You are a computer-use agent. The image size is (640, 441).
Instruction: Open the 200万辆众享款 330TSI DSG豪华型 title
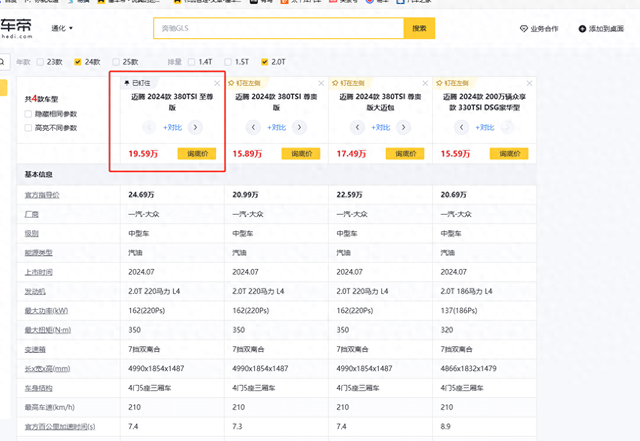click(484, 102)
